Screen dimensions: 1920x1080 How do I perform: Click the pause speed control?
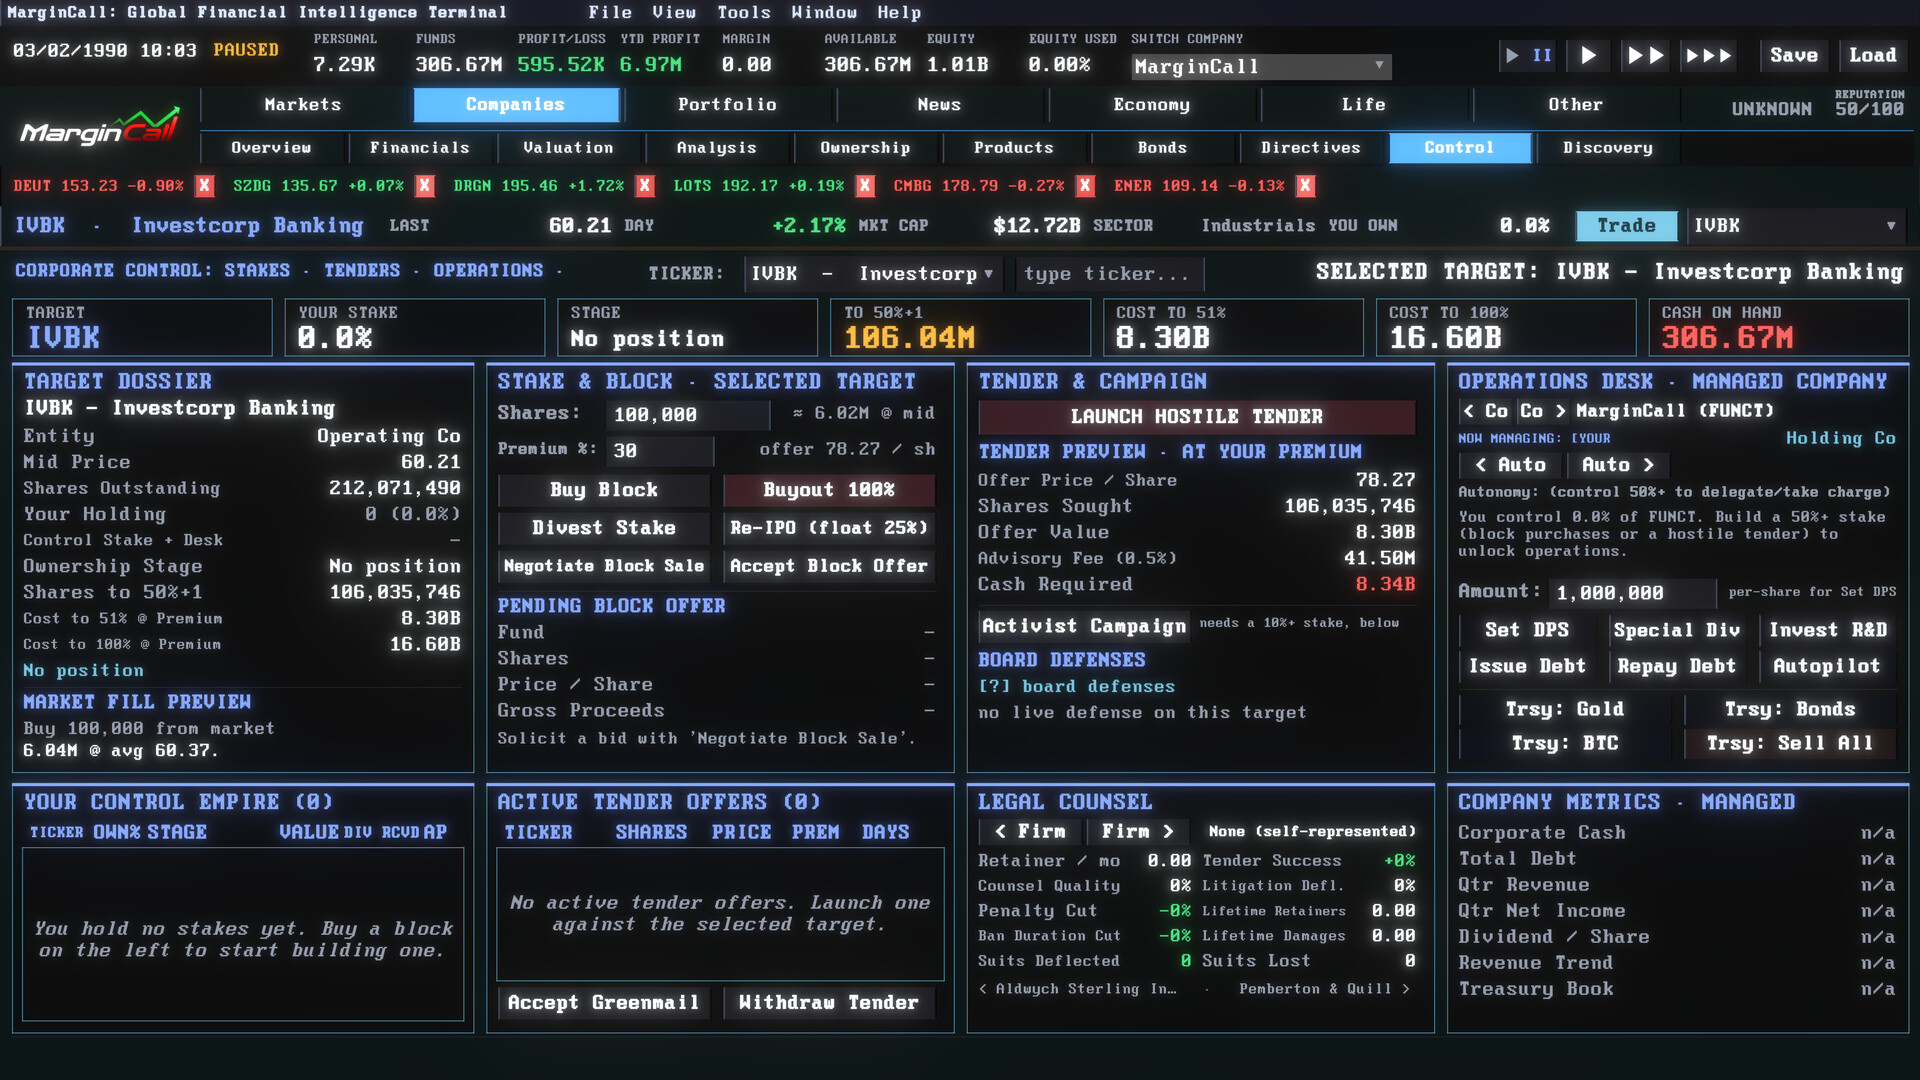1528,56
